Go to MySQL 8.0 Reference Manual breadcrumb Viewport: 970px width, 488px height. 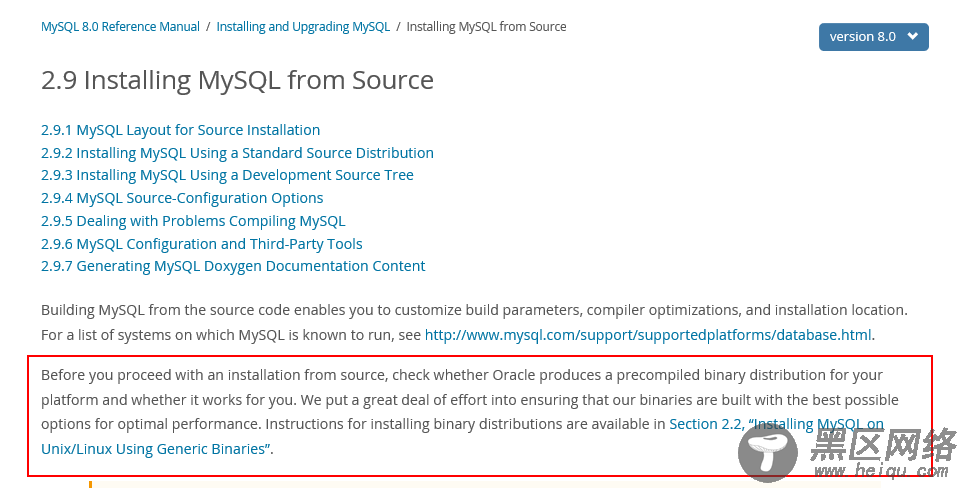coord(120,27)
